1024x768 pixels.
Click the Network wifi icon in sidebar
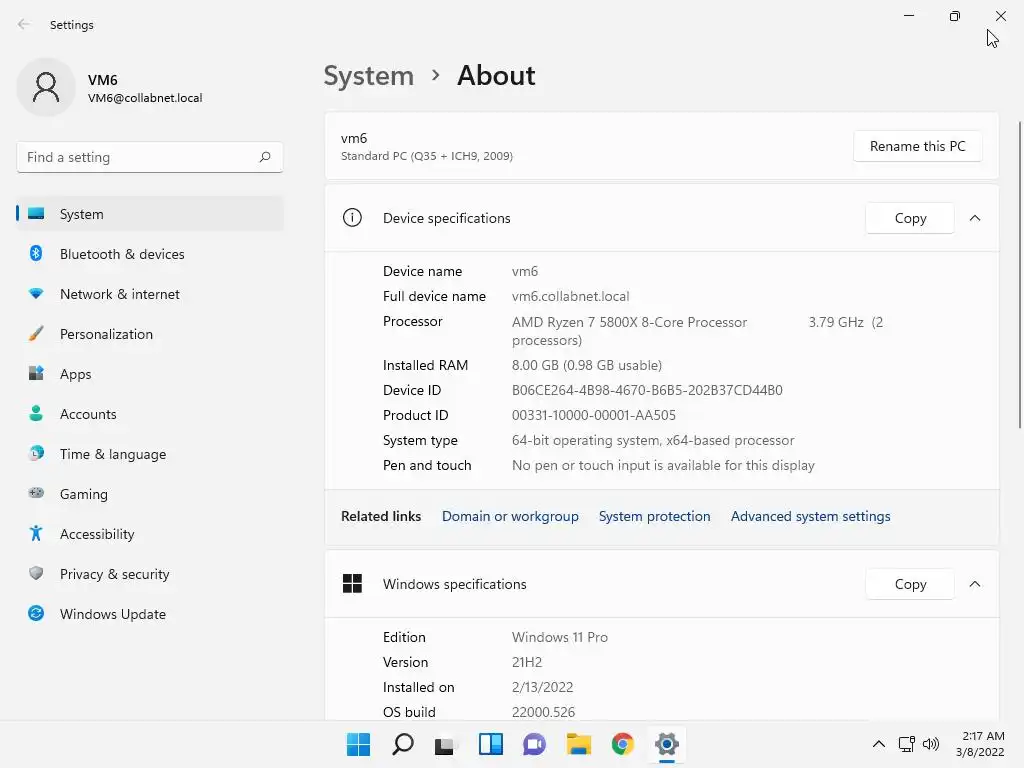click(36, 294)
